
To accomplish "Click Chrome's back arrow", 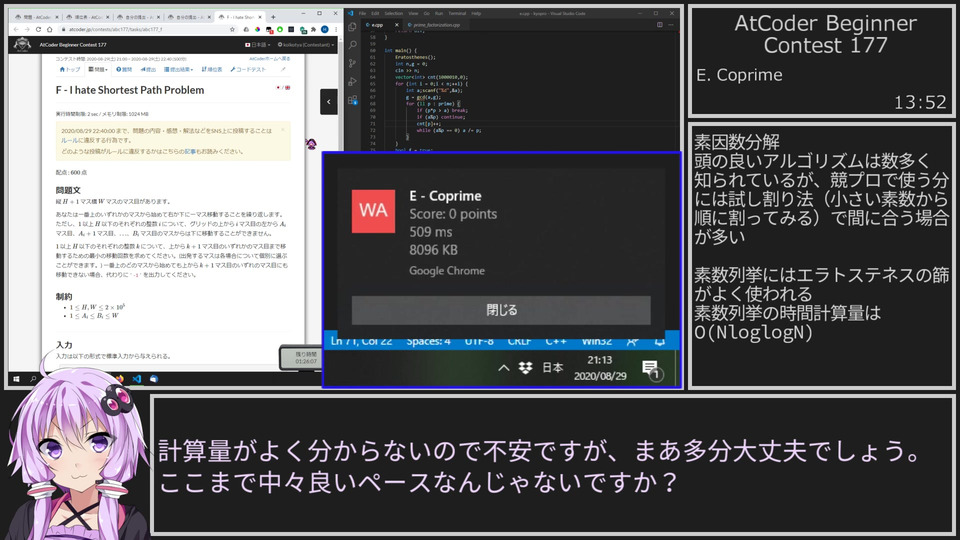I will pos(16,29).
